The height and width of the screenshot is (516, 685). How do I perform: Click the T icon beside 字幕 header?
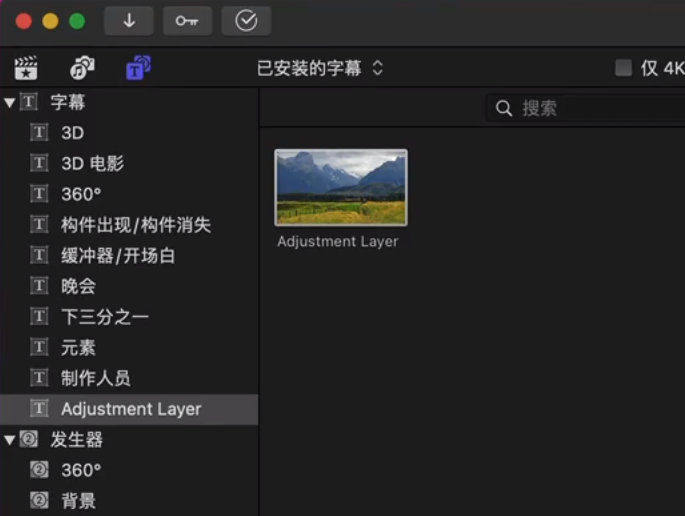(29, 102)
